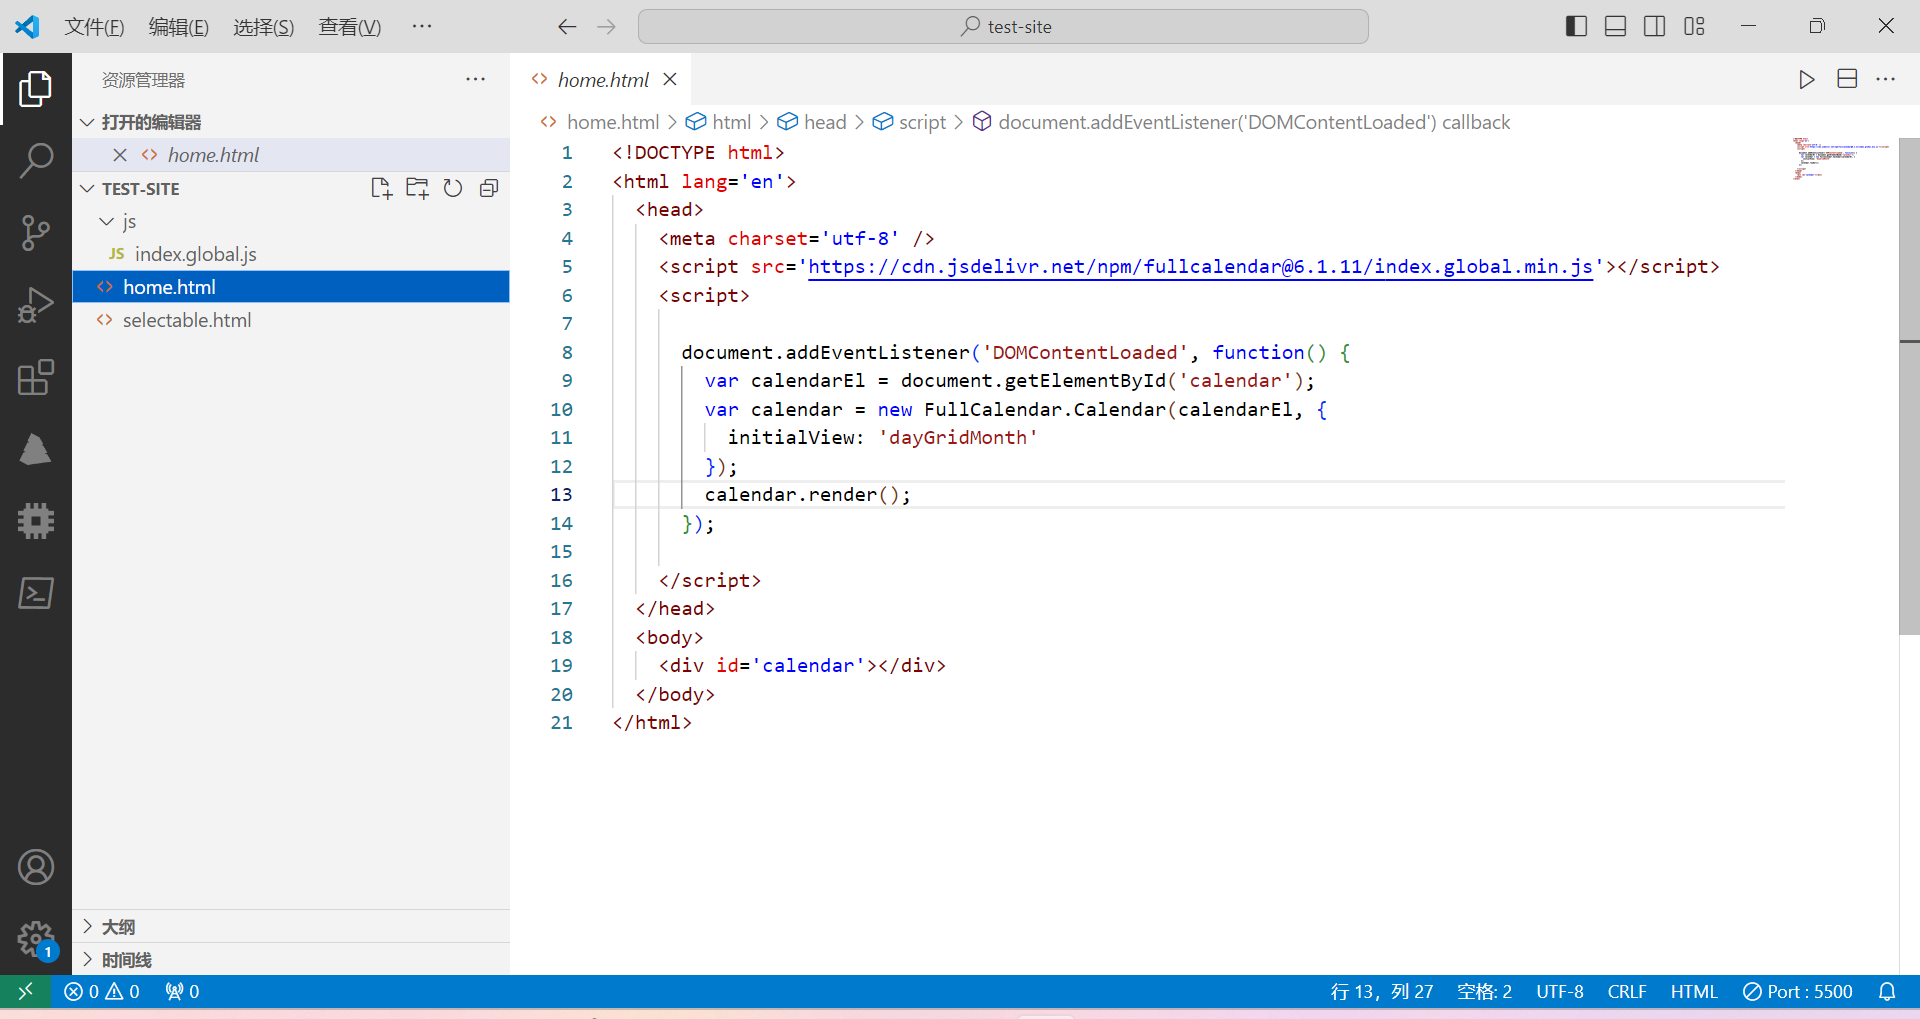1920x1019 pixels.
Task: Open the 选择(S) menu
Action: (264, 27)
